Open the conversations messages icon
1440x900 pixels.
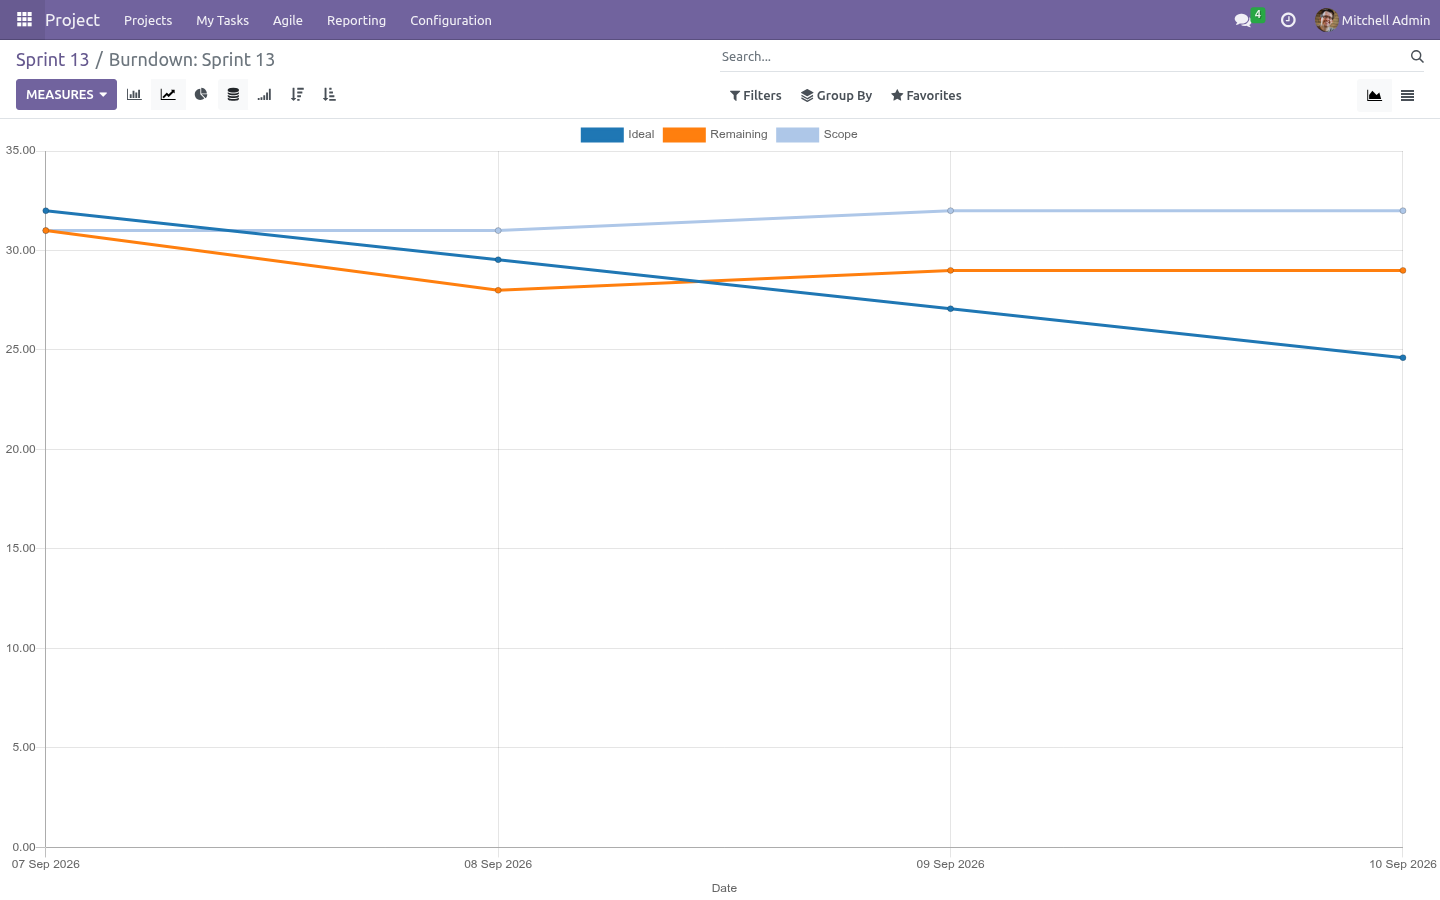pyautogui.click(x=1243, y=20)
